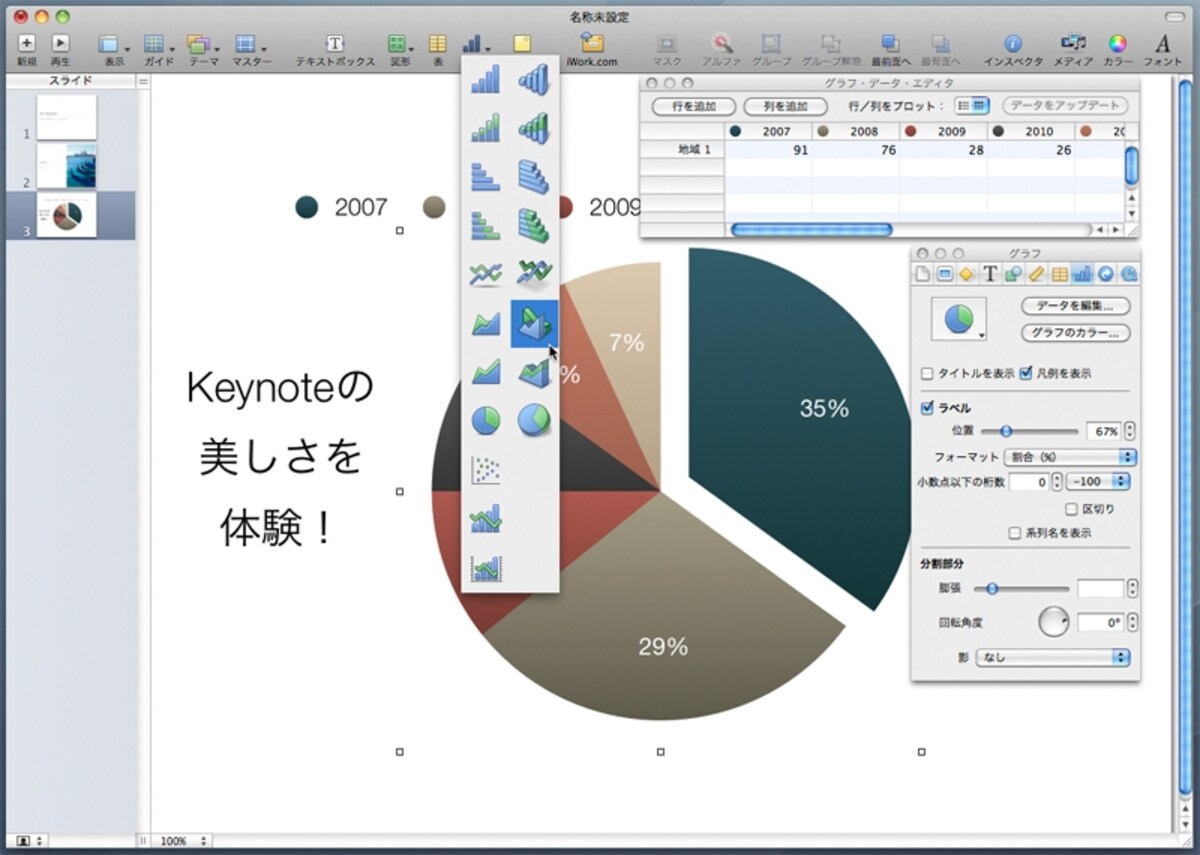The width and height of the screenshot is (1200, 855).
Task: Open the 図形 shapes dropdown
Action: coord(400,44)
